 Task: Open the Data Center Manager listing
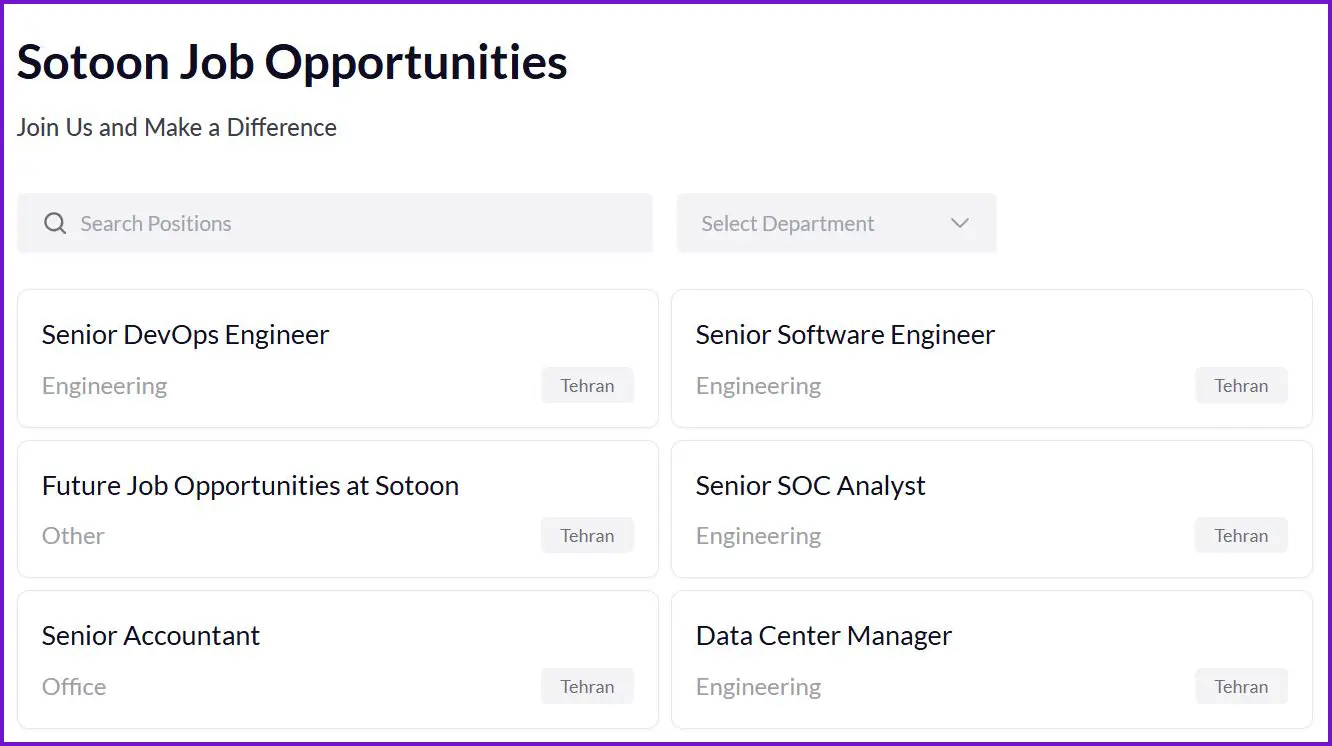tap(823, 636)
